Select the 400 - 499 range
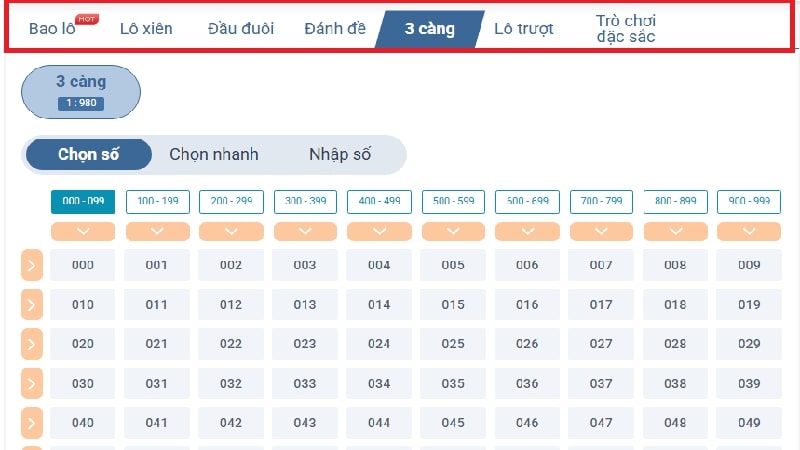The image size is (800, 450). 379,202
